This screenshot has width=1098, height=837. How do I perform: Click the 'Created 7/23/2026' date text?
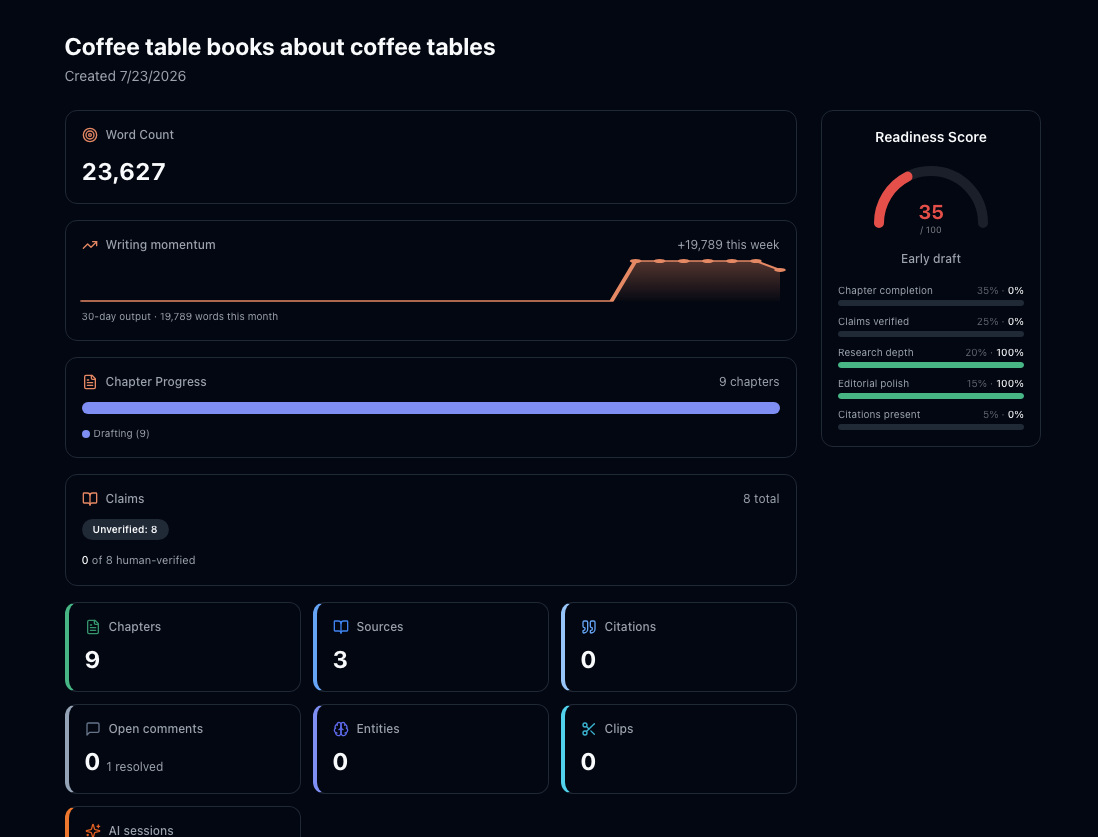(x=125, y=76)
